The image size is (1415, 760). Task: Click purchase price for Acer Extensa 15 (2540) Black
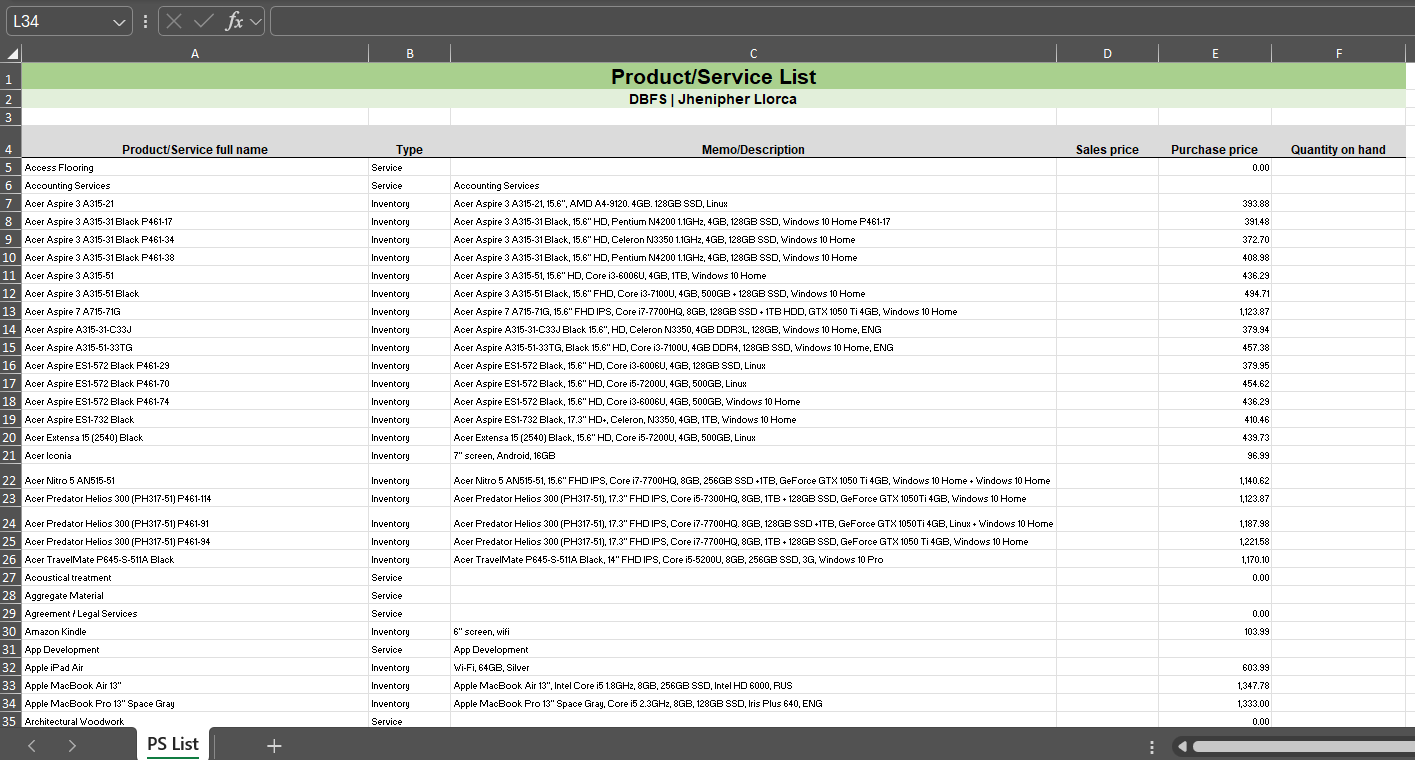(1215, 438)
